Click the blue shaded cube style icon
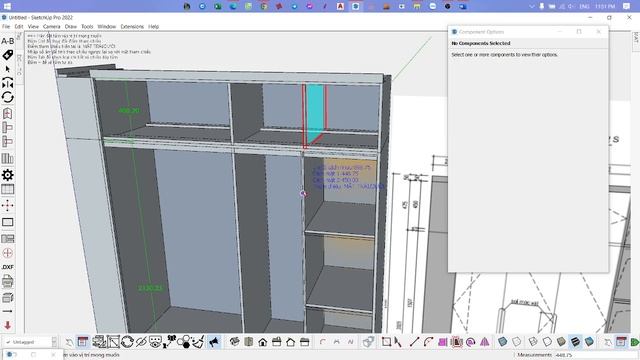 [x=503, y=342]
